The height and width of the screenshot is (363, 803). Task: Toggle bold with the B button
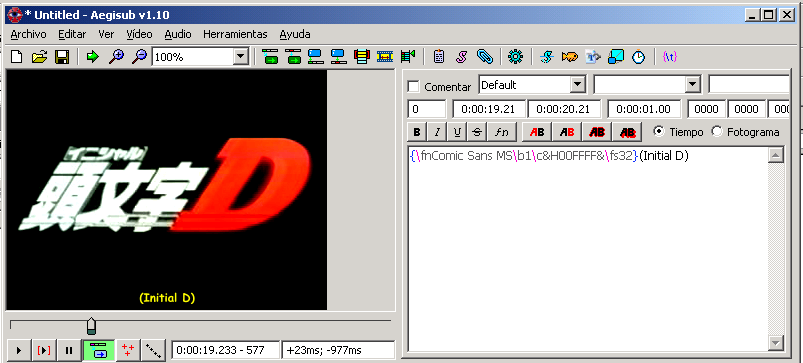click(417, 132)
